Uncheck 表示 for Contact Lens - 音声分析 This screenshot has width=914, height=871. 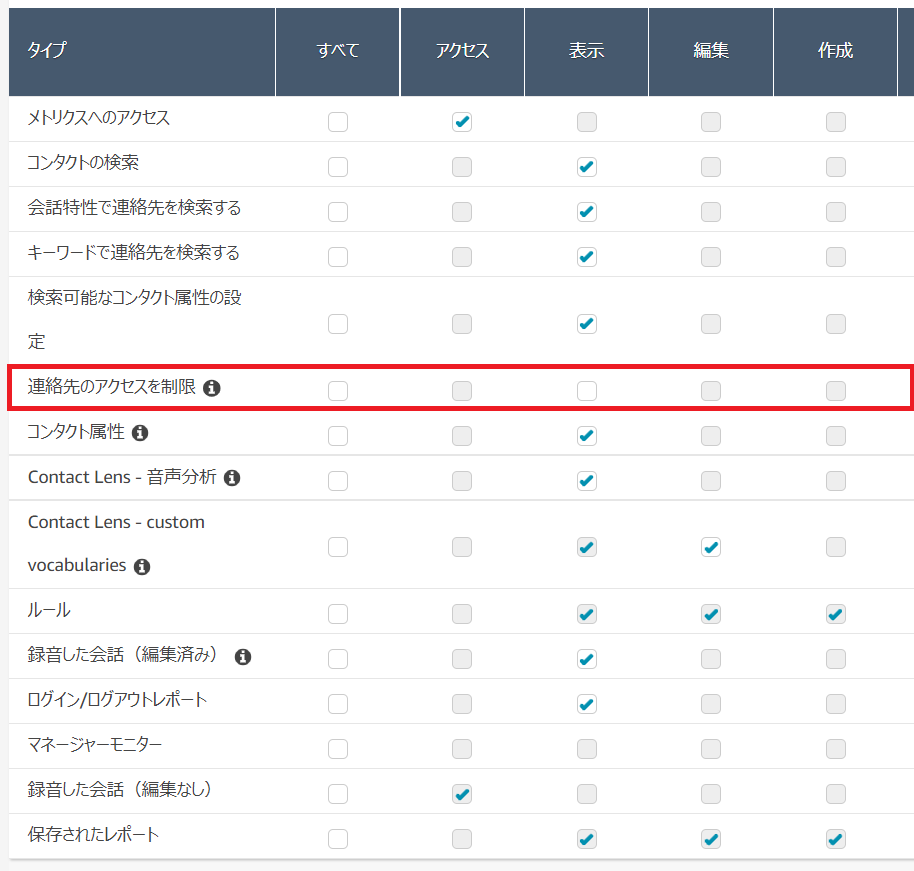tap(586, 480)
